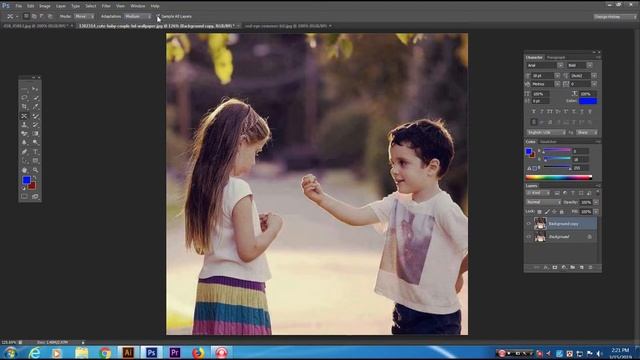
Task: Select the Rectangular Marquee tool
Action: 24,89
